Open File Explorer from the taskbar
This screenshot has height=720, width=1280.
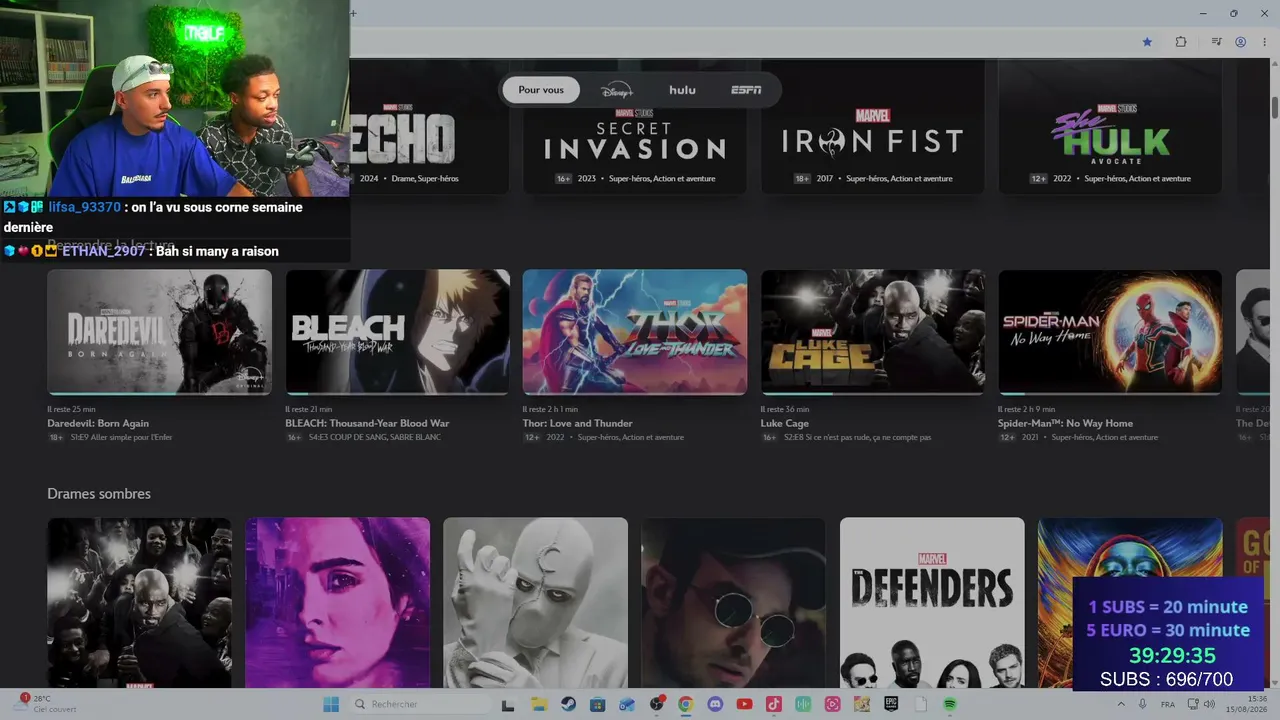(x=540, y=704)
